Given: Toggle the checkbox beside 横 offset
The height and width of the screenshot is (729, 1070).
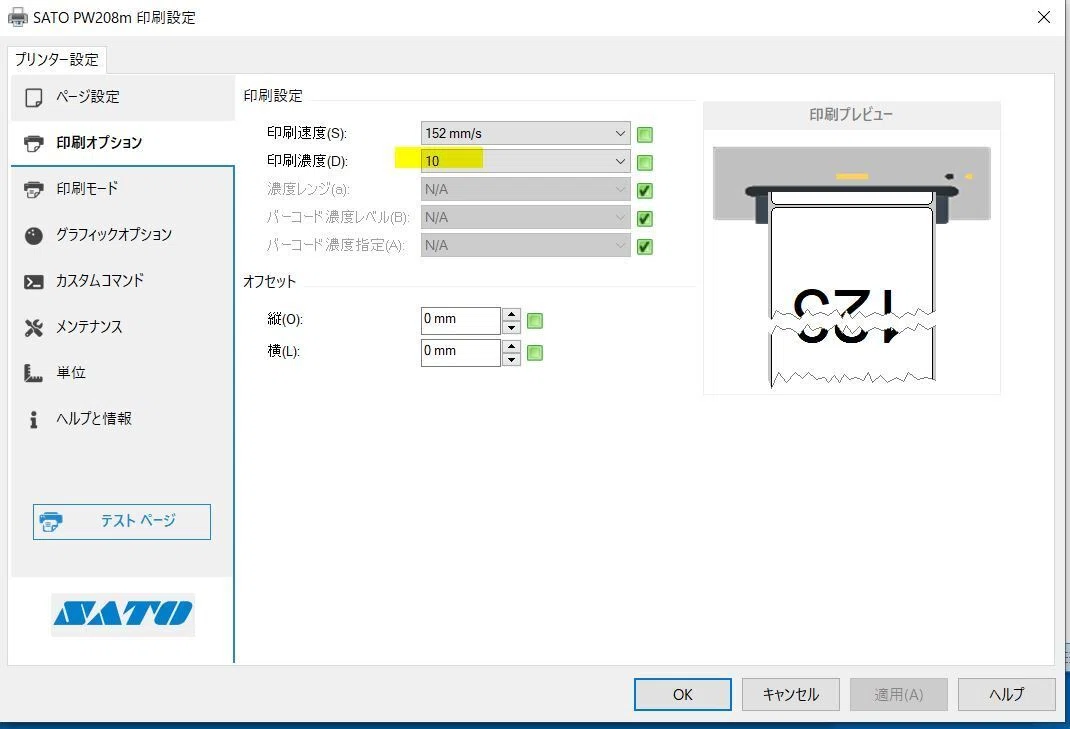Looking at the screenshot, I should (x=535, y=352).
